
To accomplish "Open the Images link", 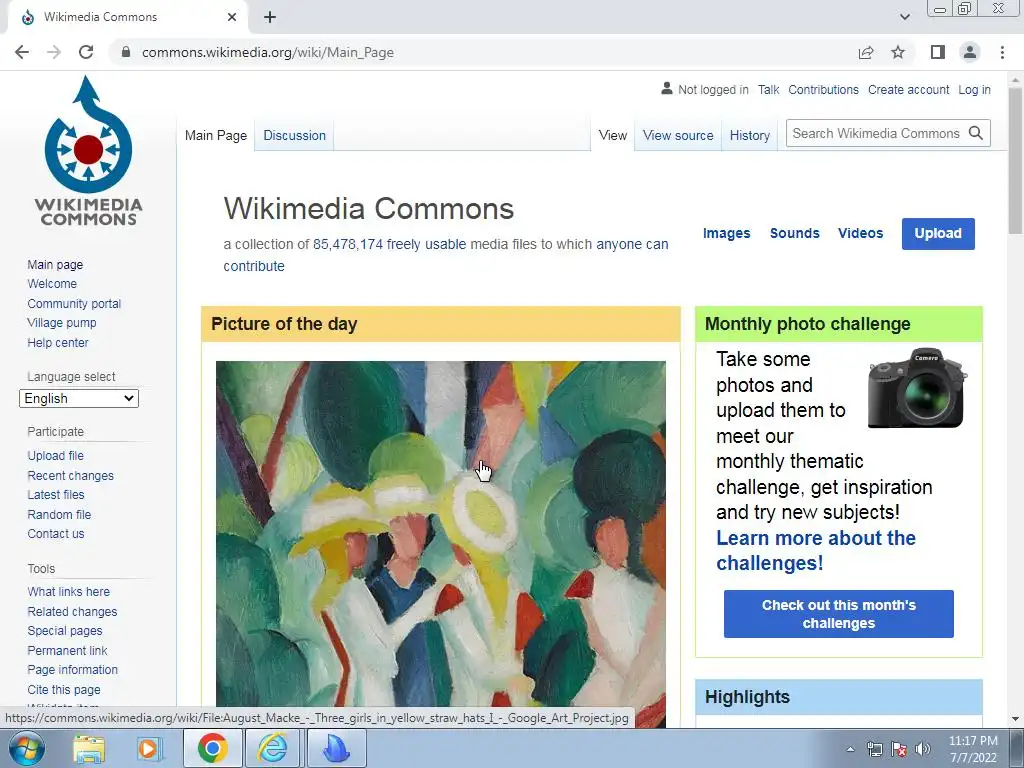I will pyautogui.click(x=726, y=233).
